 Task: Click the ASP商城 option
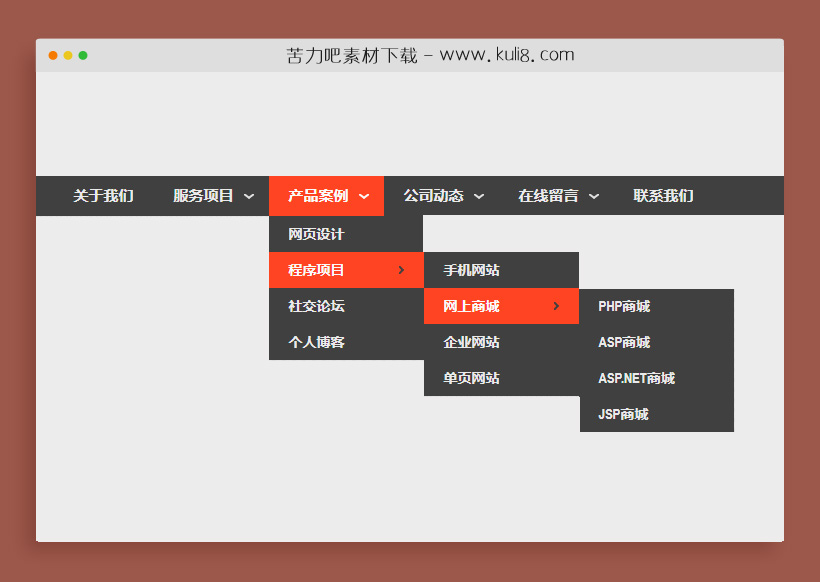(624, 342)
